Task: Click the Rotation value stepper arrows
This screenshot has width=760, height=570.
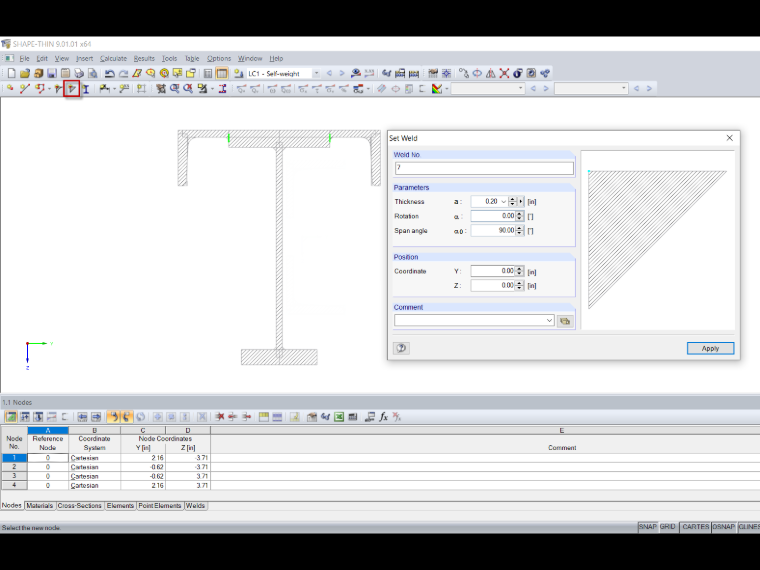Action: pos(520,216)
